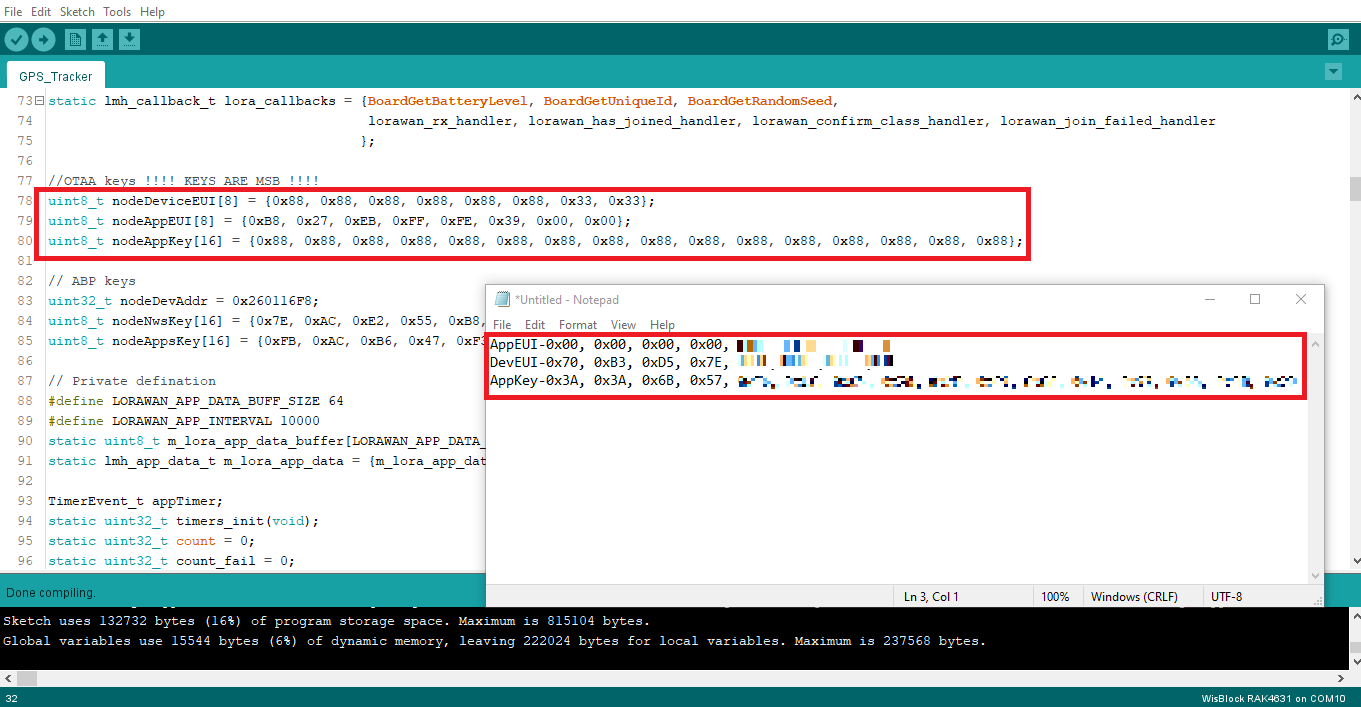1361x707 pixels.
Task: Open a sketch using the Open icon
Action: 102,39
